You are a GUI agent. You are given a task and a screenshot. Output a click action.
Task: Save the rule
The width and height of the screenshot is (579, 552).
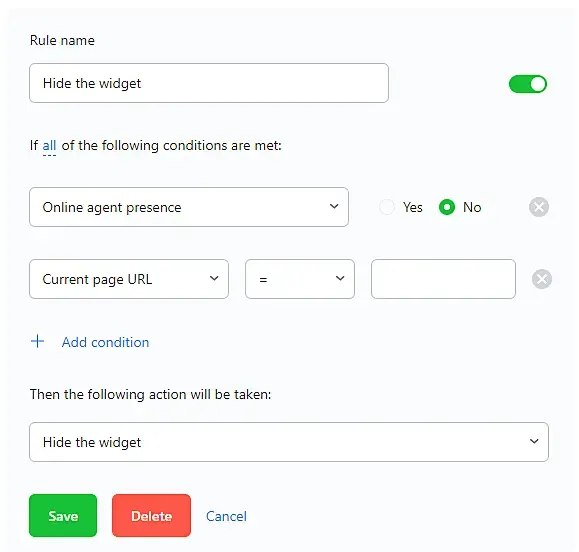[63, 515]
